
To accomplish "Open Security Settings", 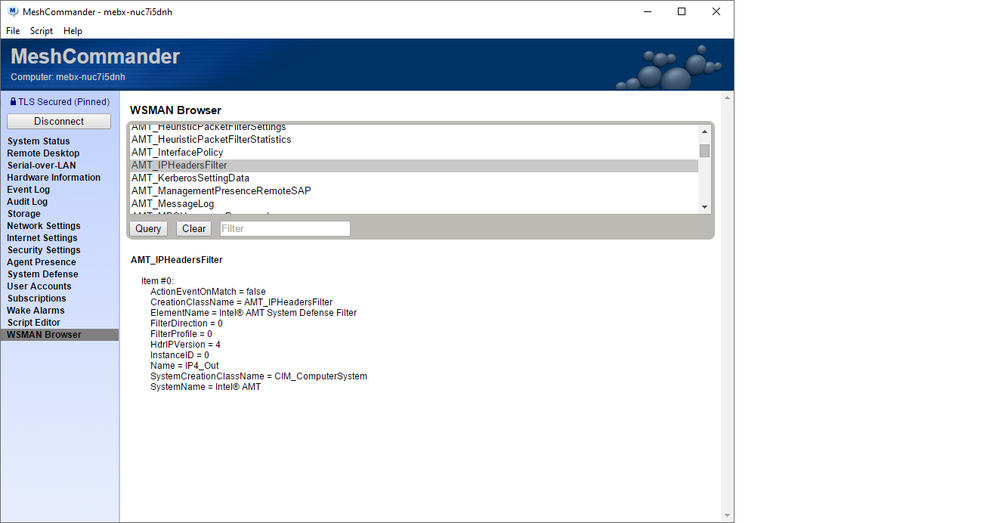I will point(43,250).
